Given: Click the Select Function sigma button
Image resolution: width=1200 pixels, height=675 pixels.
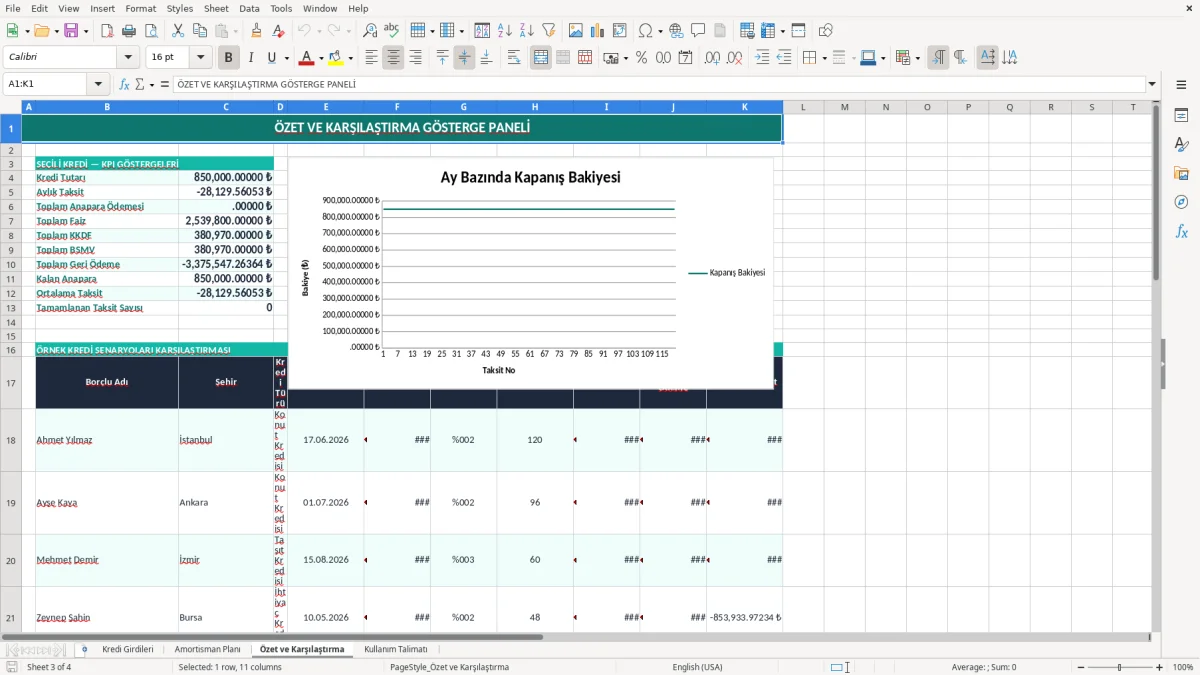Looking at the screenshot, I should [x=139, y=85].
